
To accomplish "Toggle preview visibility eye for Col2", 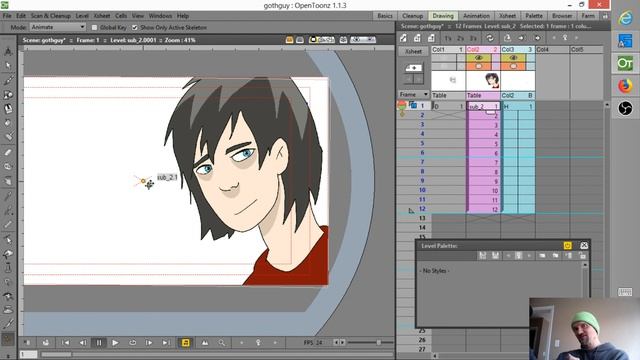I will (x=479, y=58).
